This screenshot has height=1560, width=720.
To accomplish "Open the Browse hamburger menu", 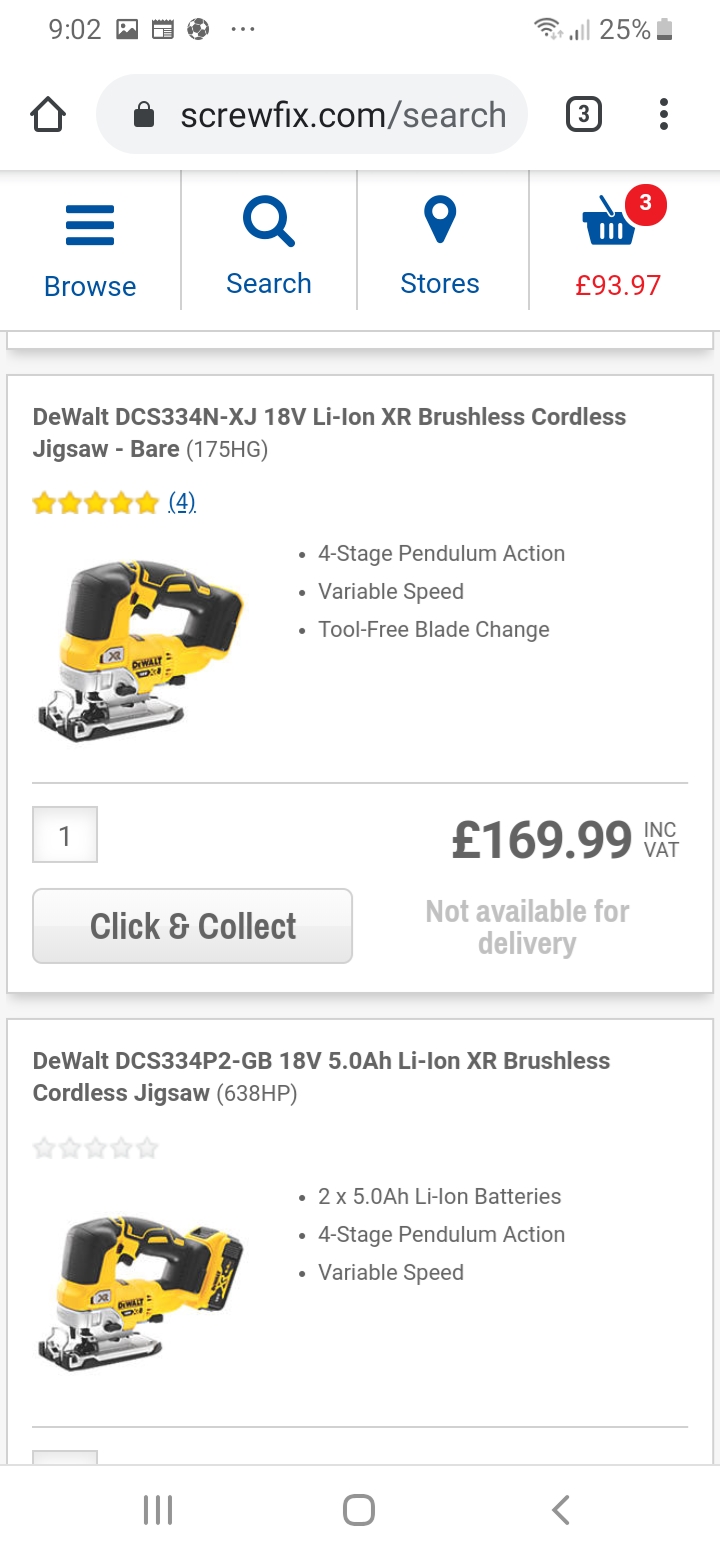I will click(x=90, y=226).
